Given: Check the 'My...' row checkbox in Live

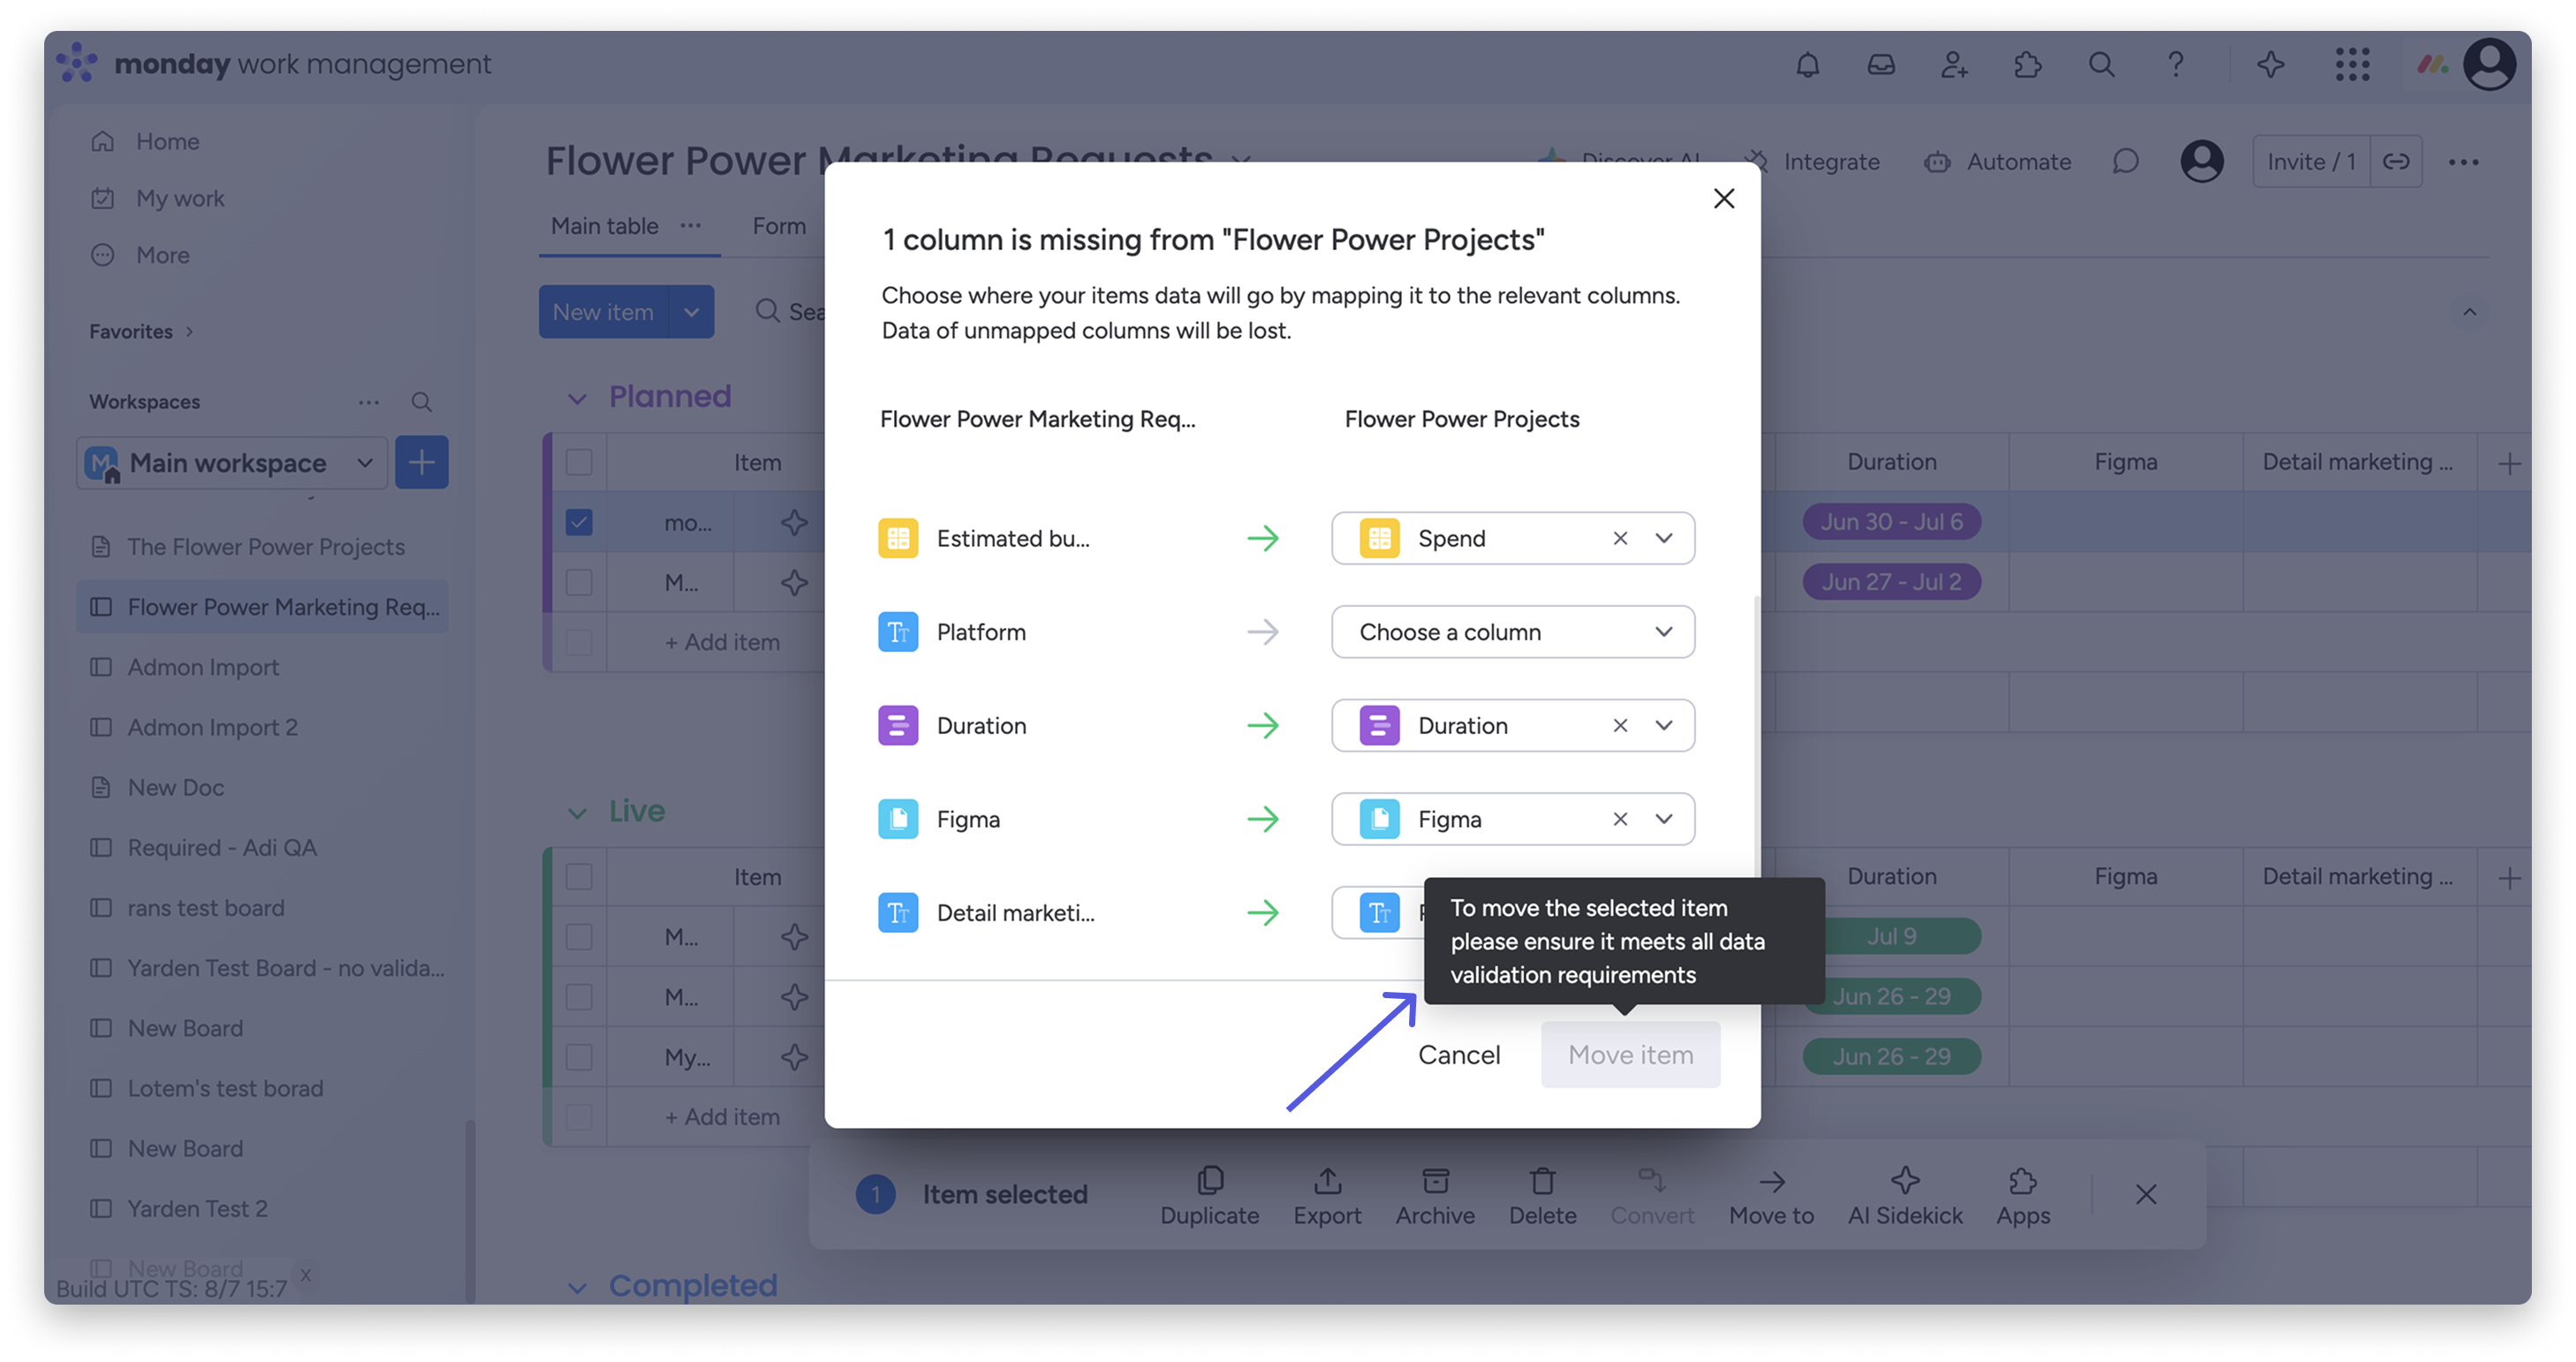Looking at the screenshot, I should point(579,1057).
